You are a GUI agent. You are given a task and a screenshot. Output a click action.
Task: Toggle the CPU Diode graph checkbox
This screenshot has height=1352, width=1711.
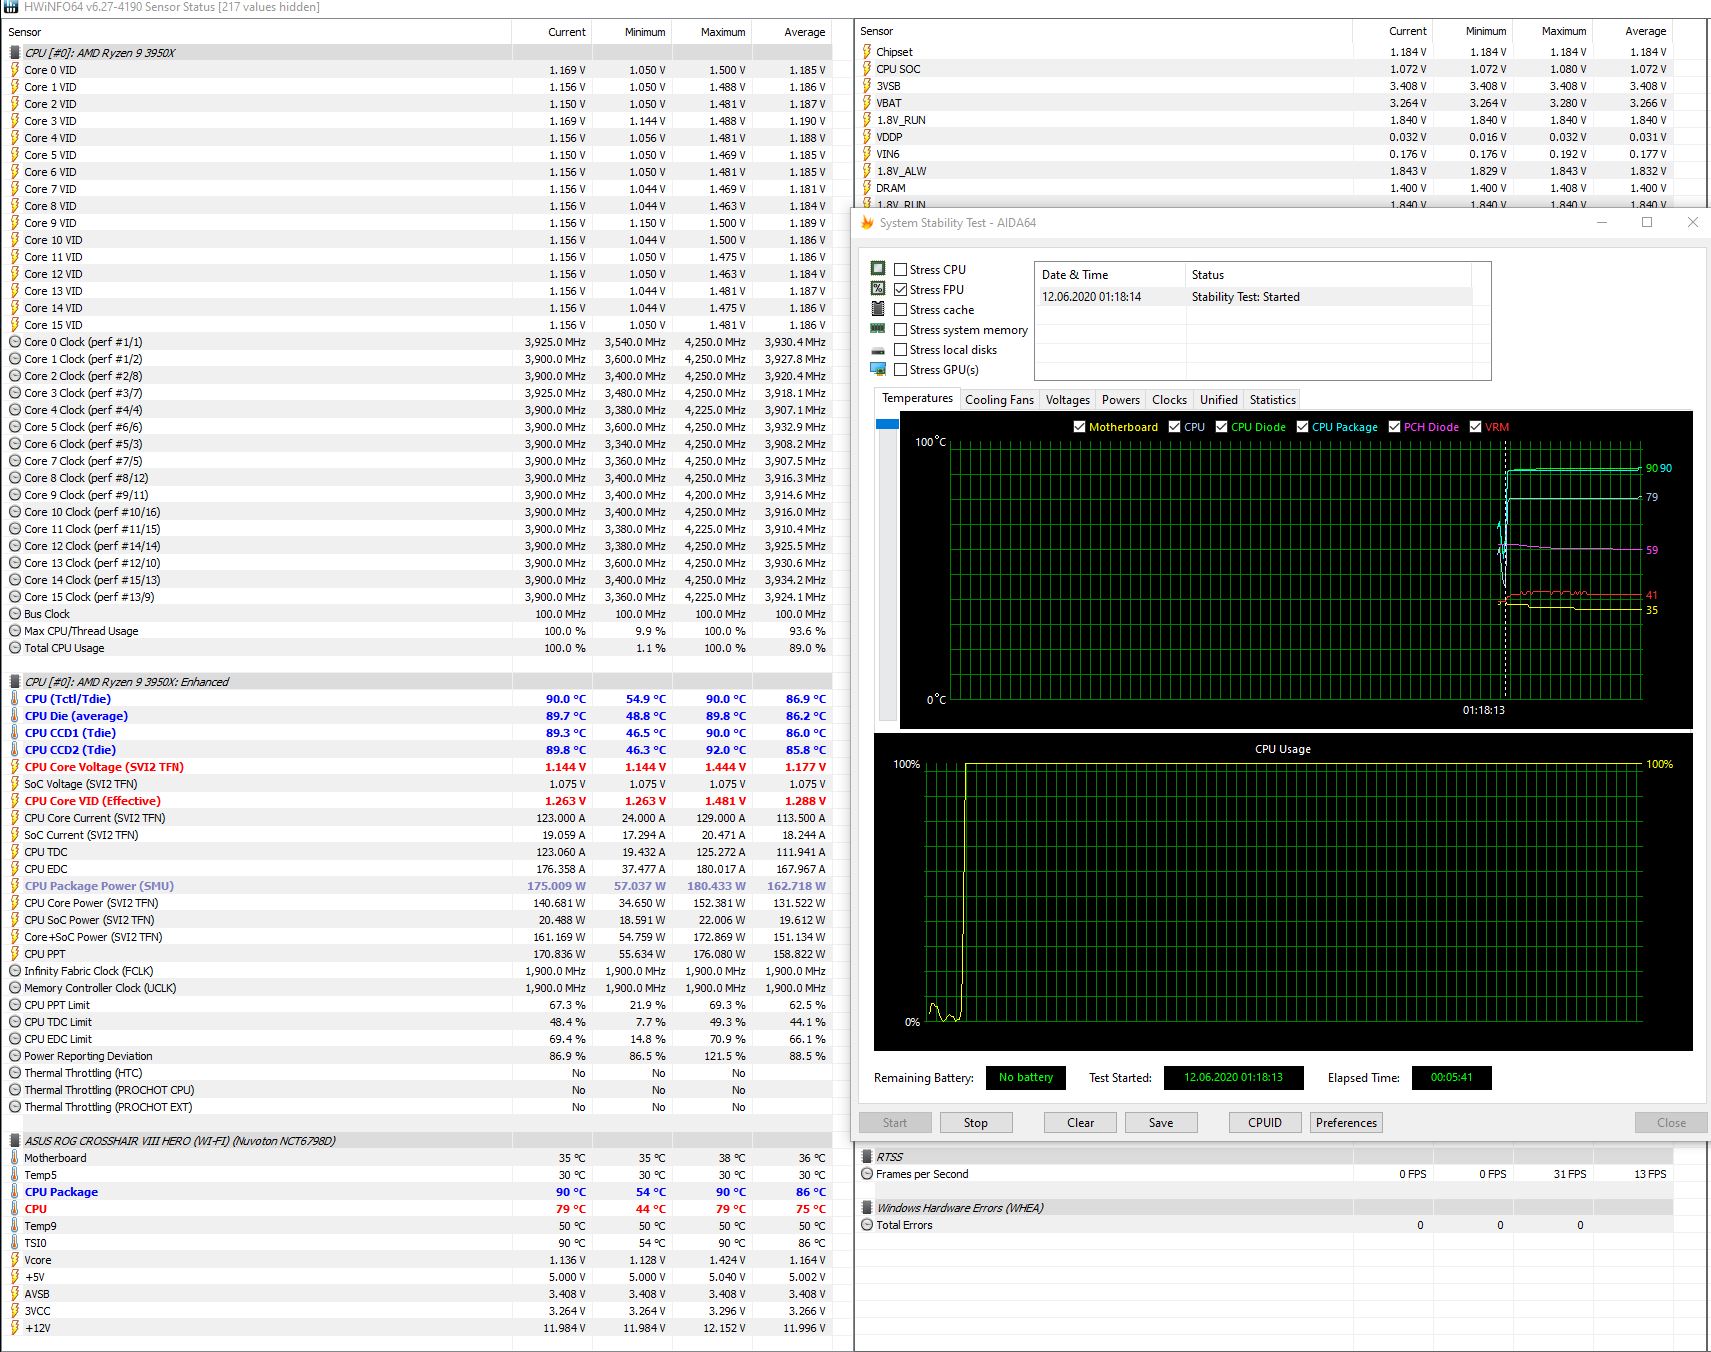click(x=1221, y=427)
